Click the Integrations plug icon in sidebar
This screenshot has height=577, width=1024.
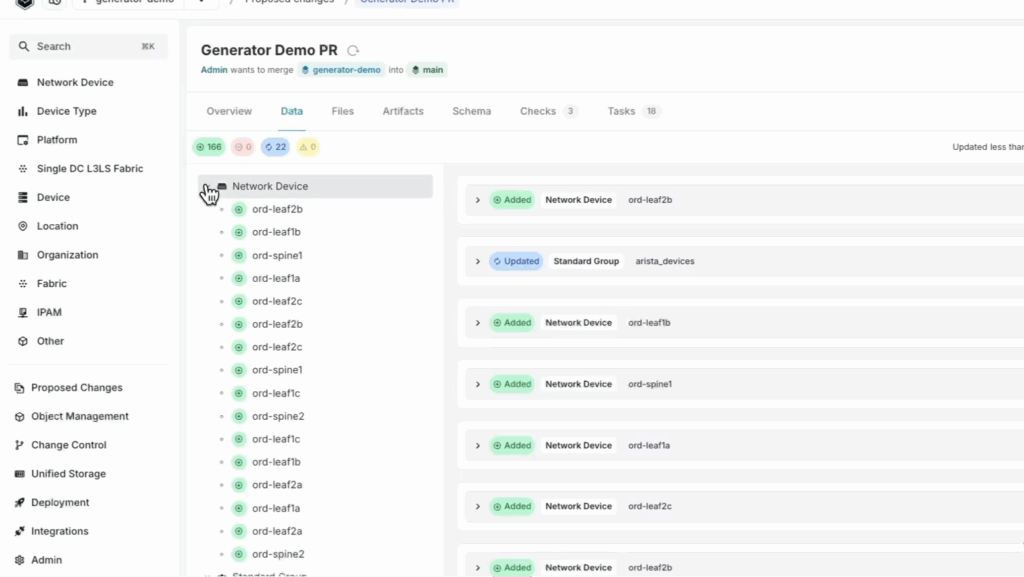click(x=21, y=532)
